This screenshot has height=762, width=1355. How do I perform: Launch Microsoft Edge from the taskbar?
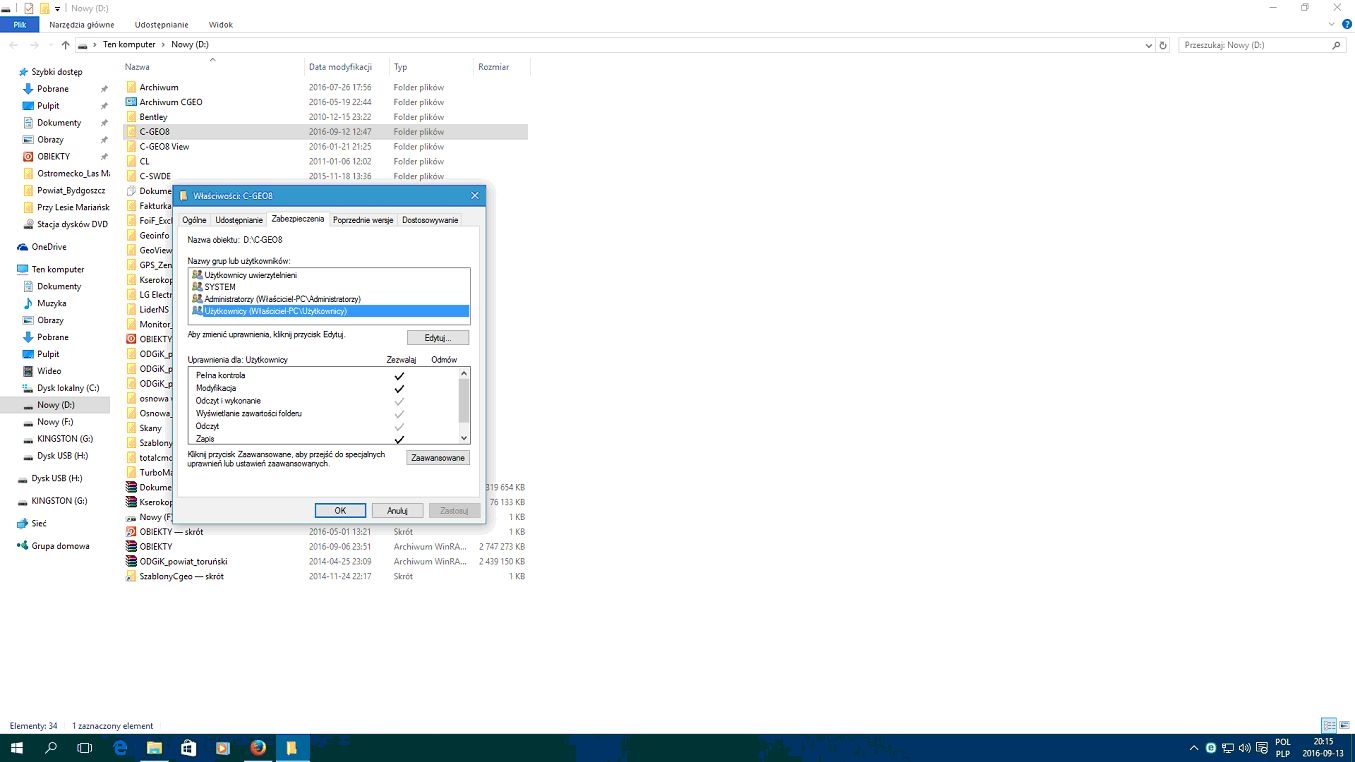tap(120, 748)
